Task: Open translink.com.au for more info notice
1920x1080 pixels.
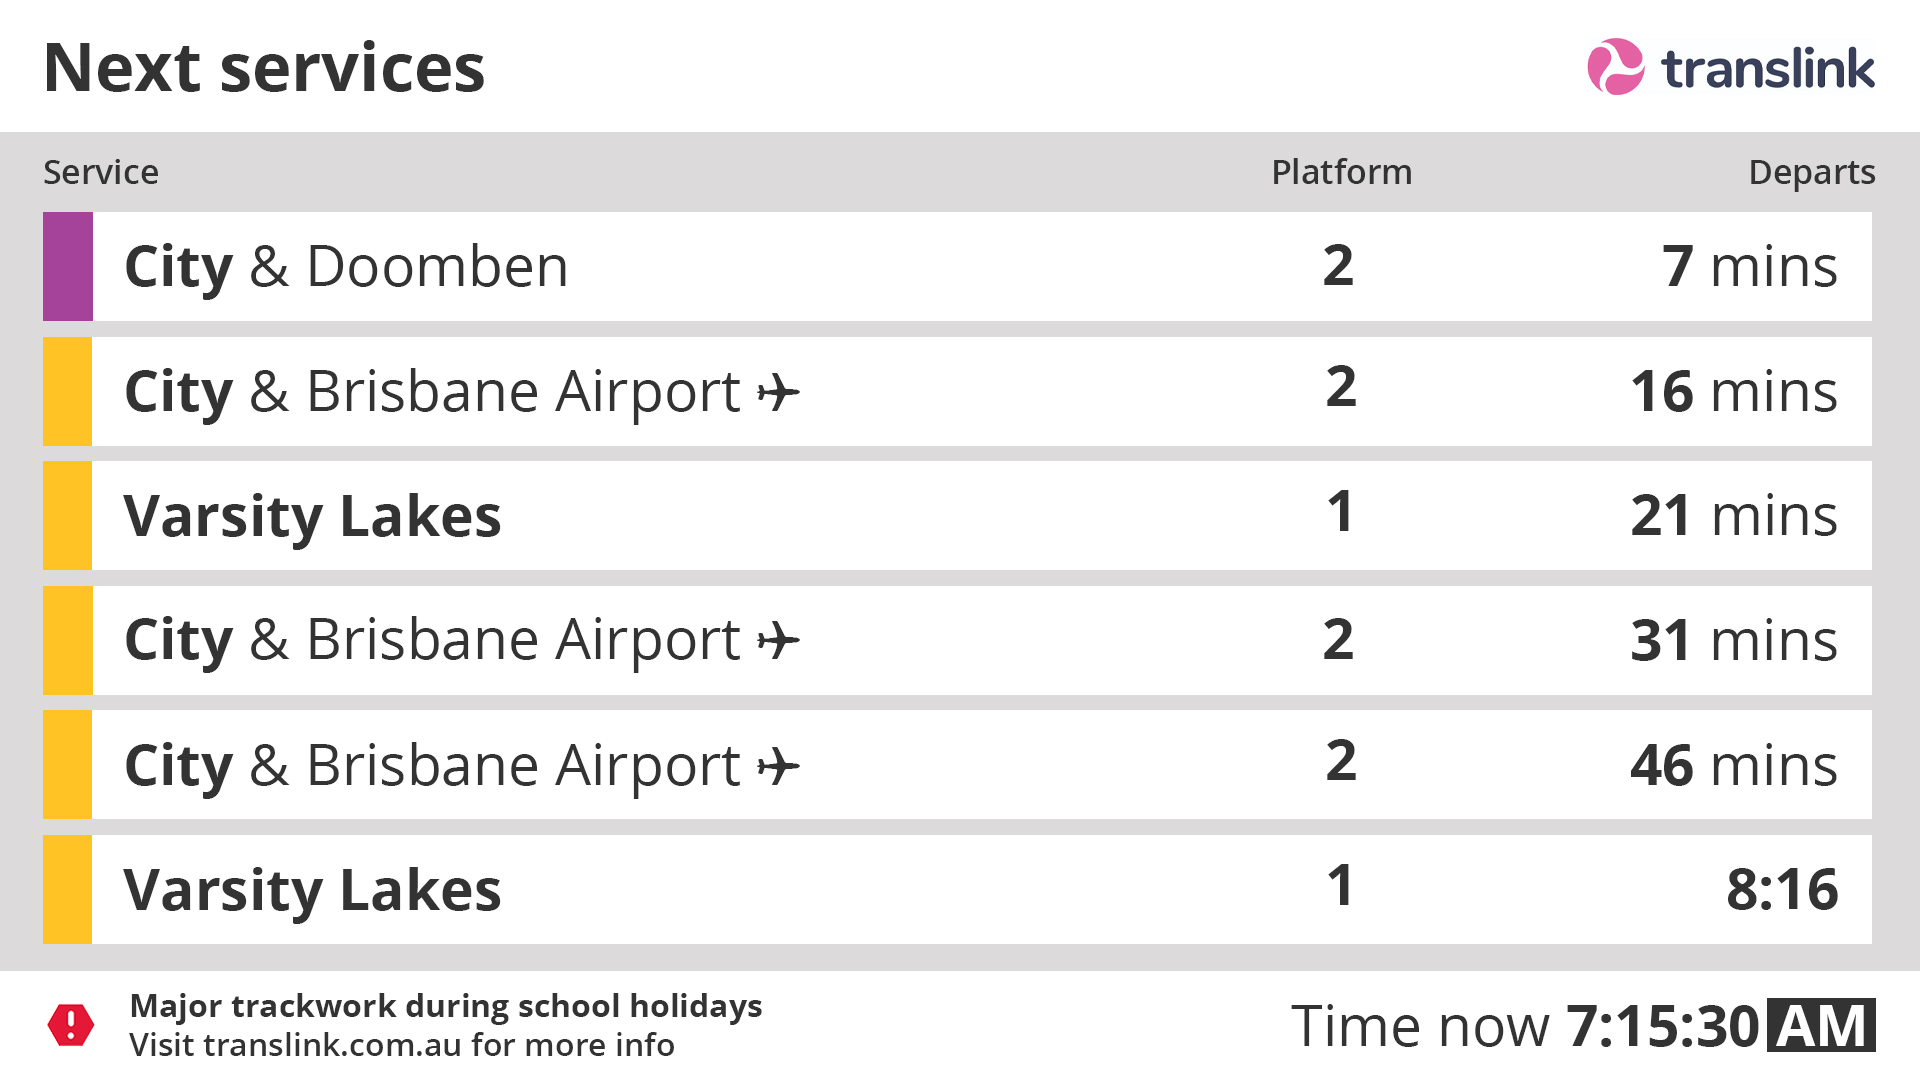Action: [x=402, y=1045]
